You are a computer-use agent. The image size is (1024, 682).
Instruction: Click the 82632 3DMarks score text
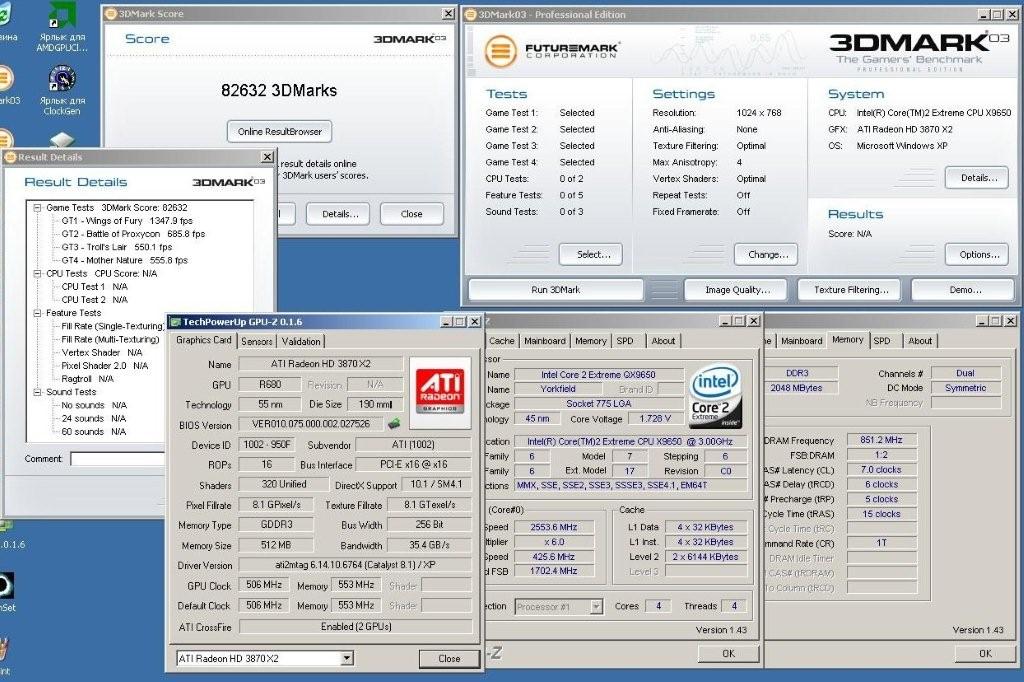coord(279,90)
